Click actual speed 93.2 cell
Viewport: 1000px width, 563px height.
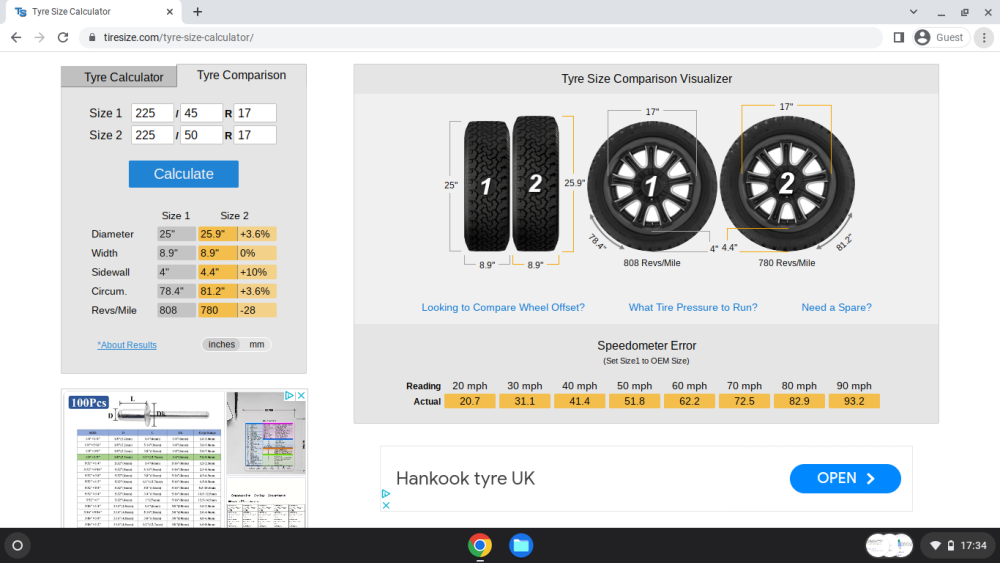[x=854, y=401]
